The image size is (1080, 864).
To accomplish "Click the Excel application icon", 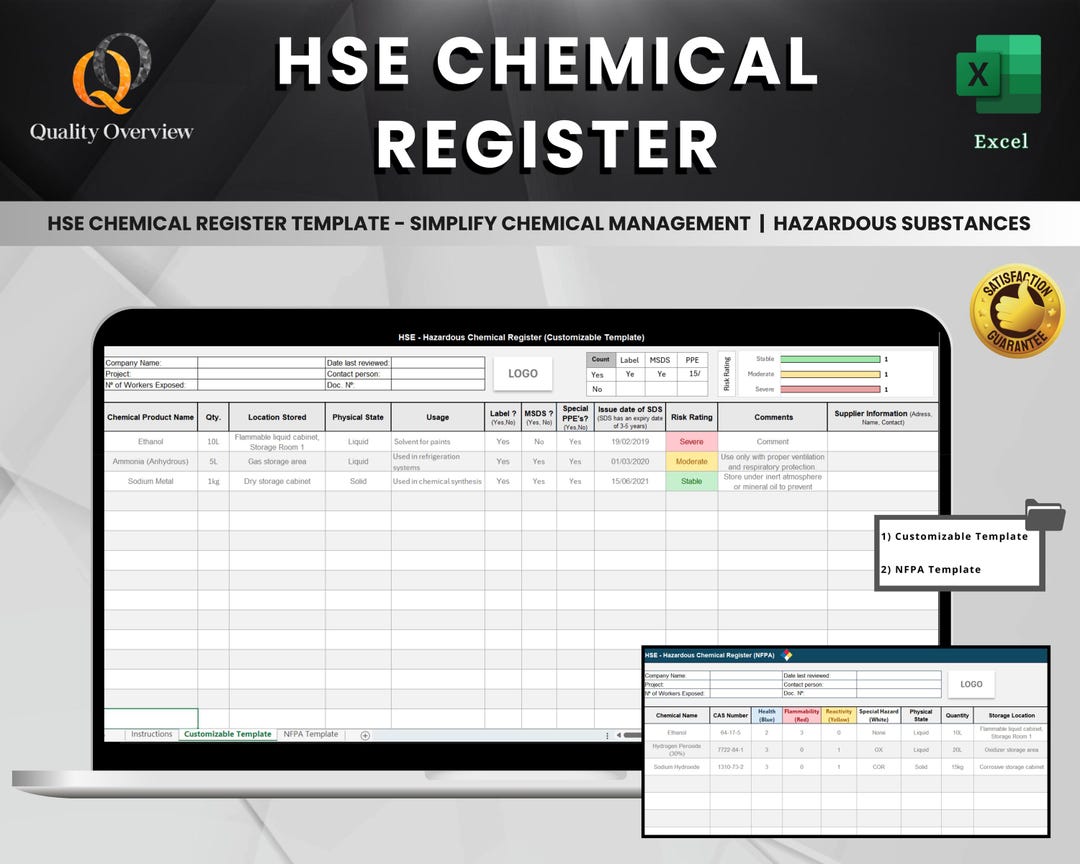I will tap(1000, 75).
